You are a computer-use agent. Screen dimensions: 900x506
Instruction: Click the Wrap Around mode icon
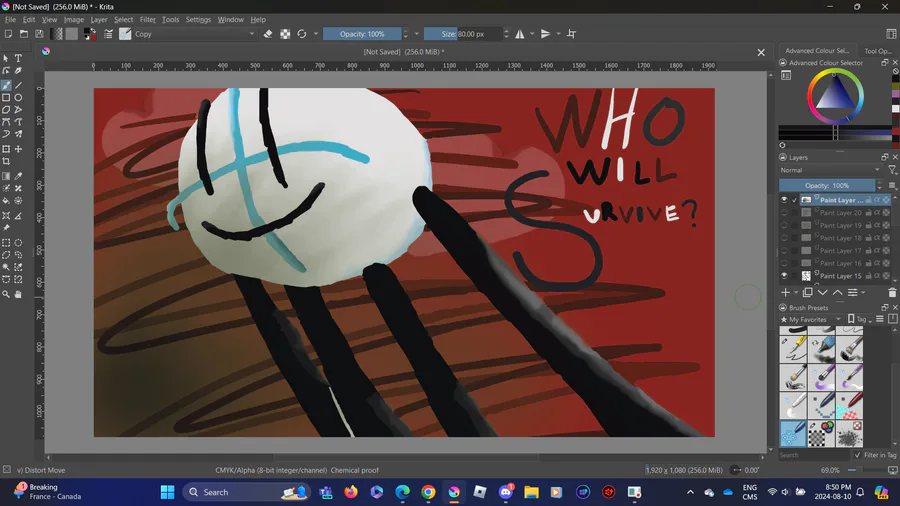(571, 34)
